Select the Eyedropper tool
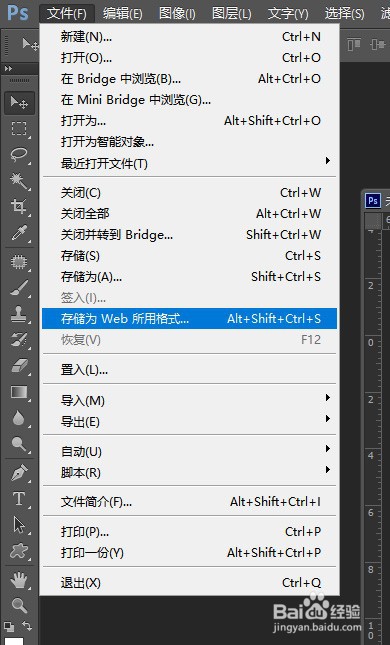Image resolution: width=390 pixels, height=645 pixels. pyautogui.click(x=19, y=232)
